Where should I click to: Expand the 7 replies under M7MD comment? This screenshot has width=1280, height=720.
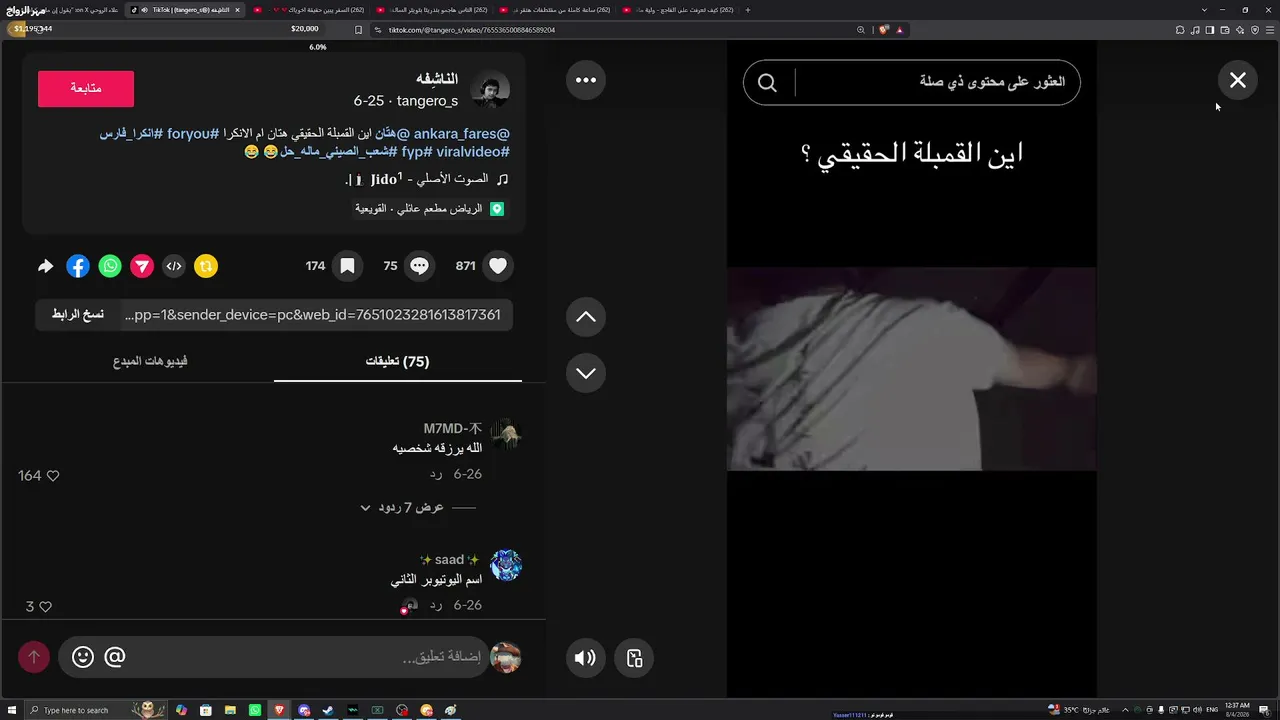click(x=409, y=508)
